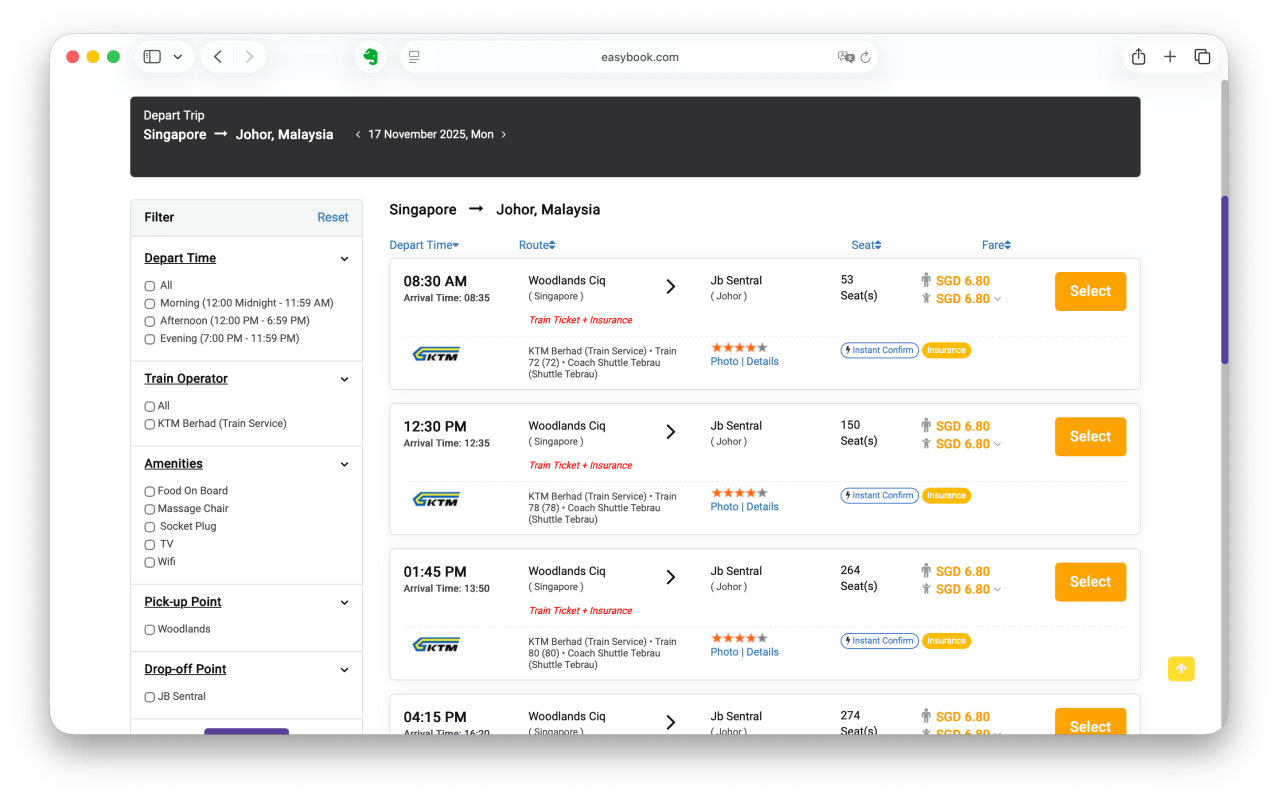Collapse the Amenities filter section

tap(344, 465)
